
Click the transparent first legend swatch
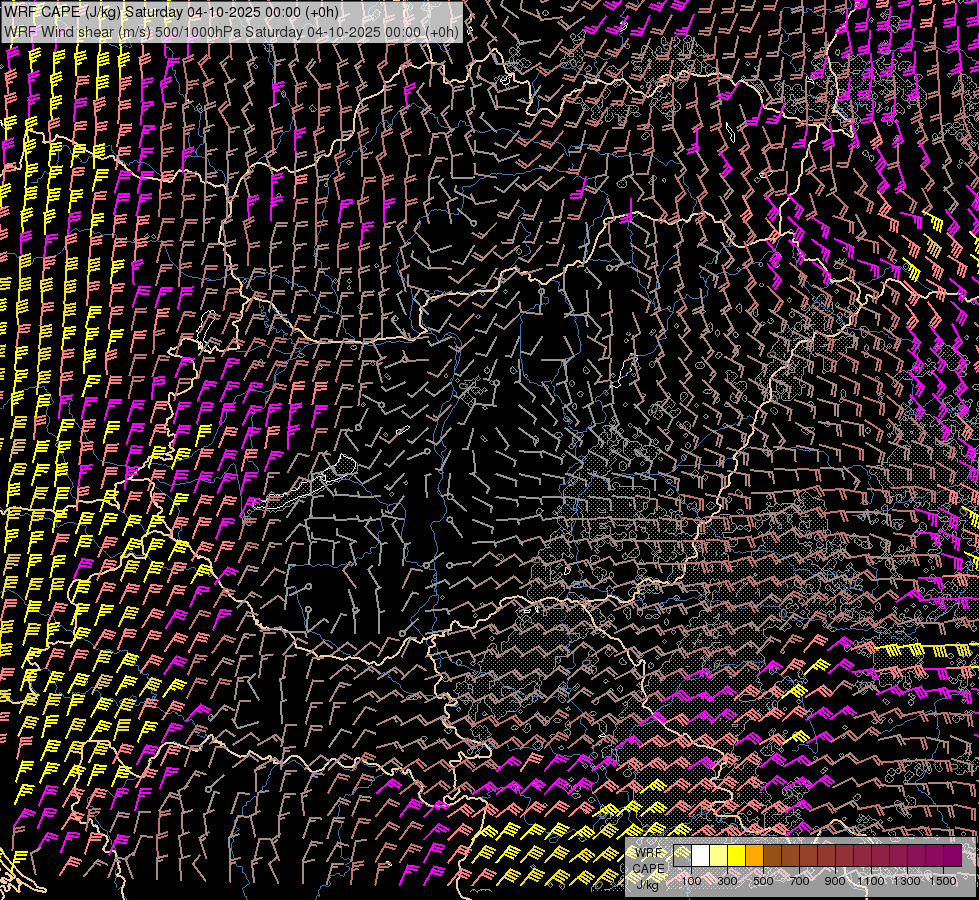click(x=682, y=856)
